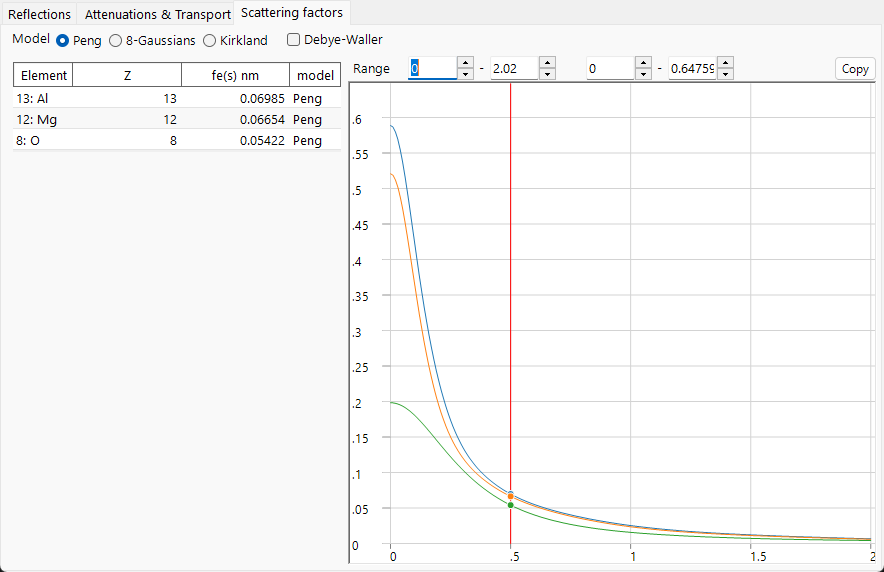Click the fe(s) value 0.06985
The image size is (884, 572).
262,98
